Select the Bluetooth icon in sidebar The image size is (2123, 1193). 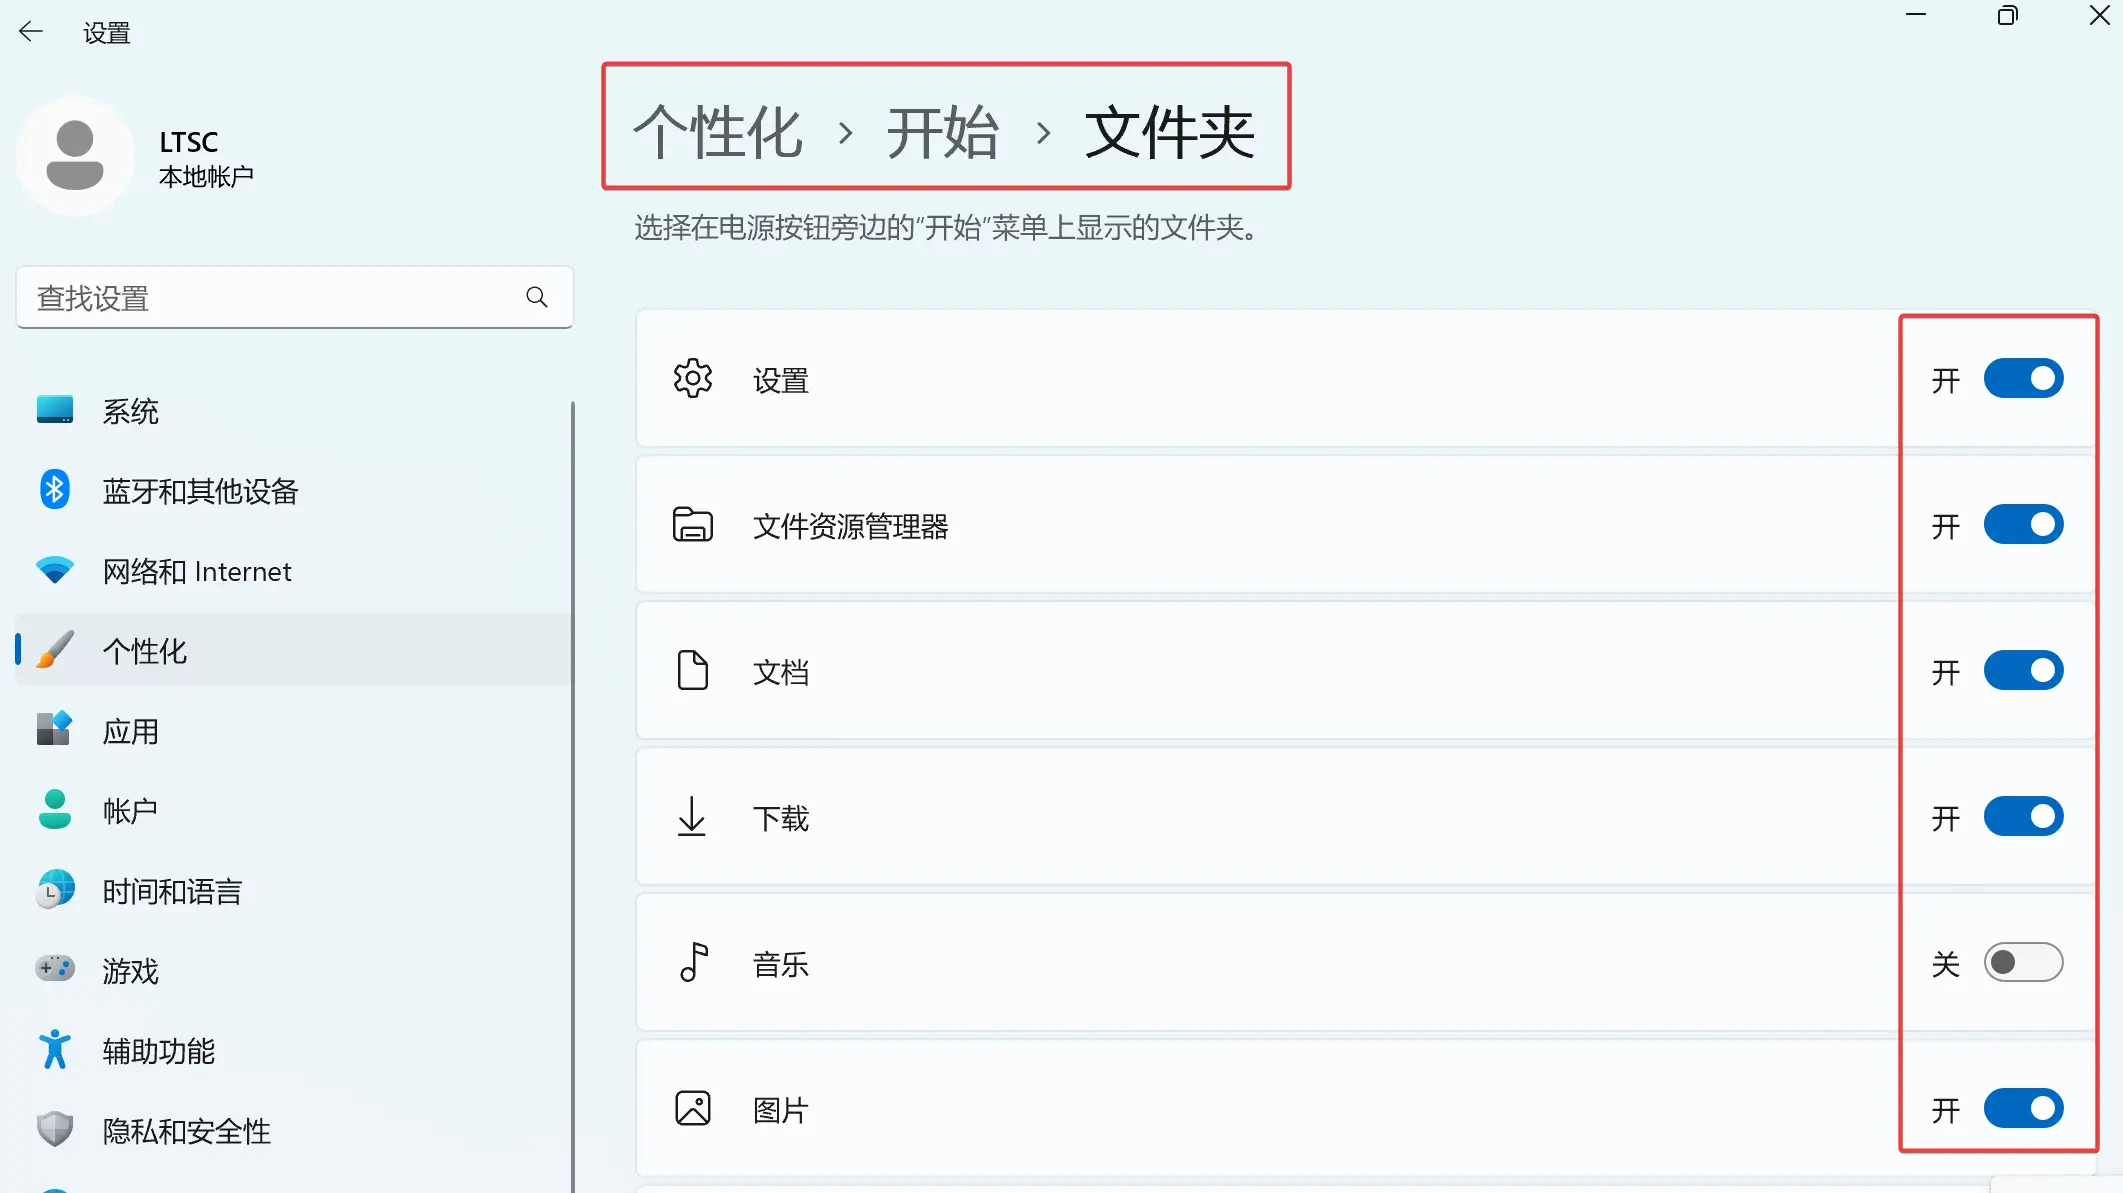[55, 490]
